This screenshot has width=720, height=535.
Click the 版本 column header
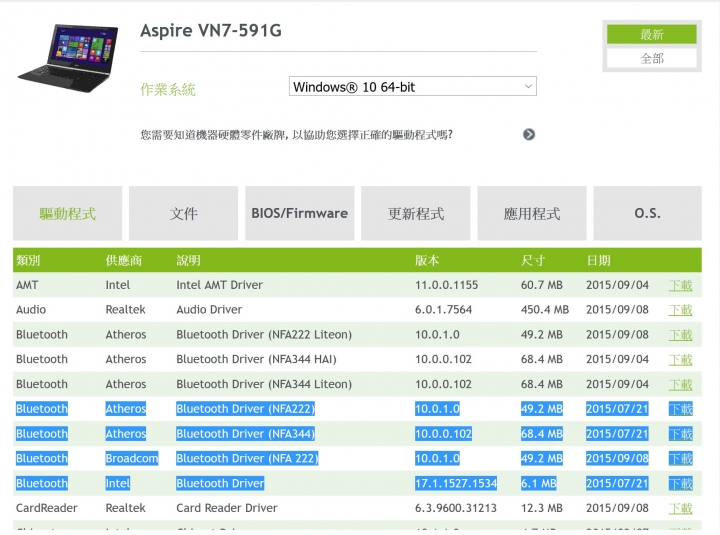pyautogui.click(x=427, y=260)
